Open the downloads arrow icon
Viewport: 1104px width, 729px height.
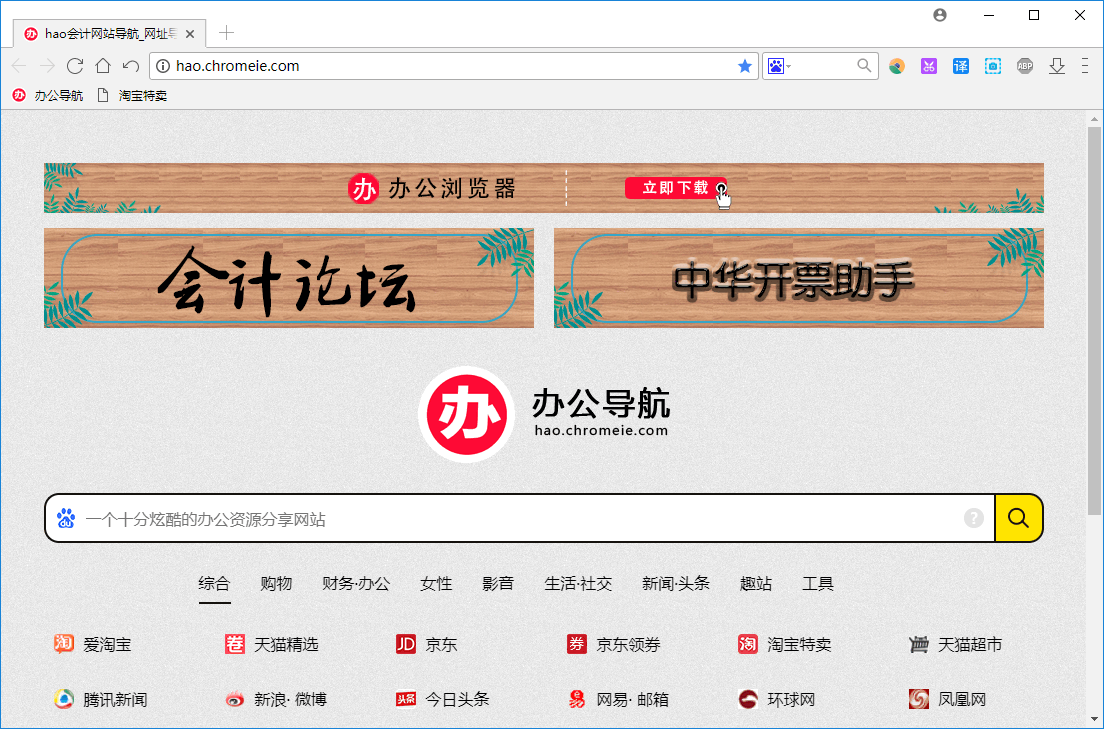pos(1057,66)
